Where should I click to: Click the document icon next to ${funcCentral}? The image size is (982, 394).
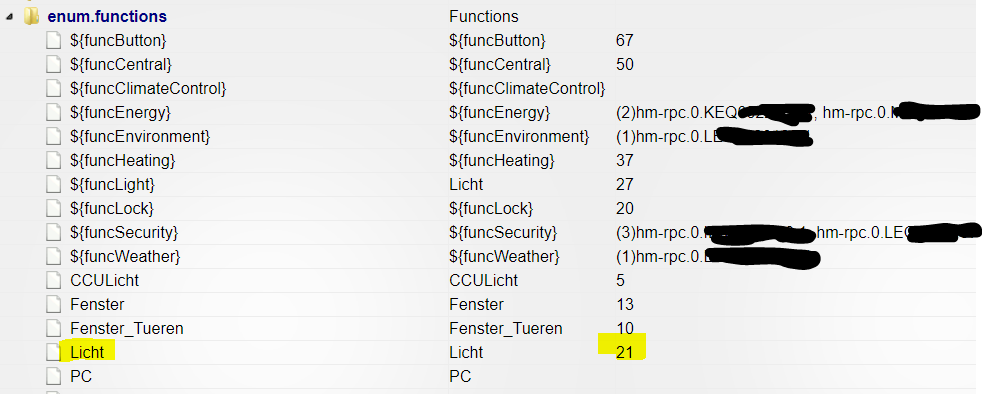pyautogui.click(x=54, y=65)
